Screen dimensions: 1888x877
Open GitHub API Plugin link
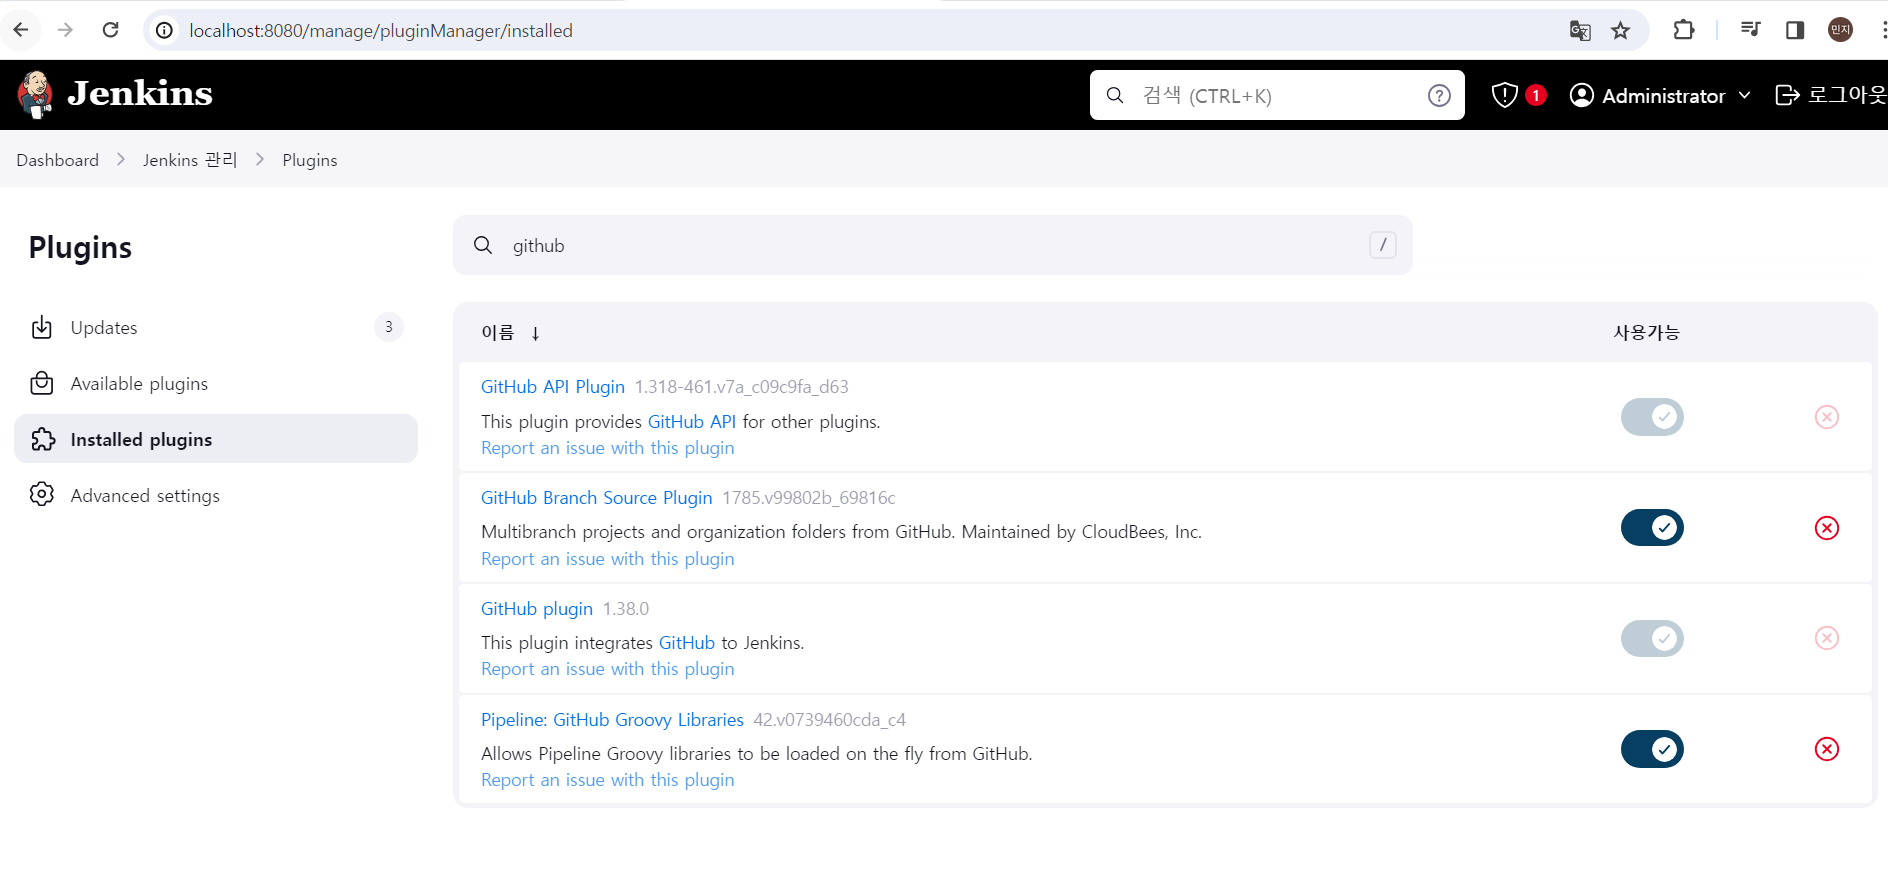pyautogui.click(x=553, y=387)
